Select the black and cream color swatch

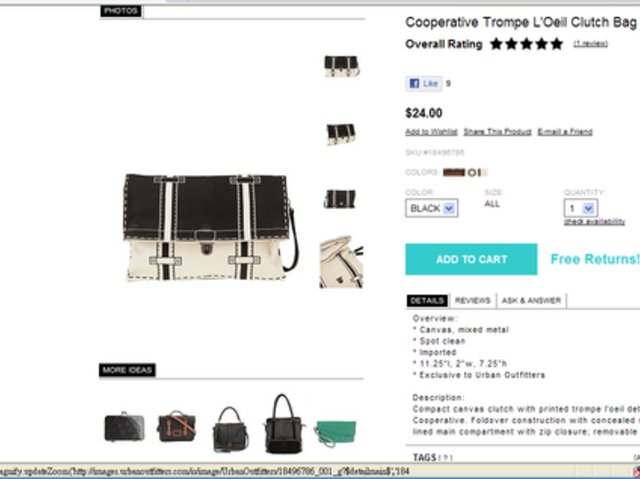(476, 172)
